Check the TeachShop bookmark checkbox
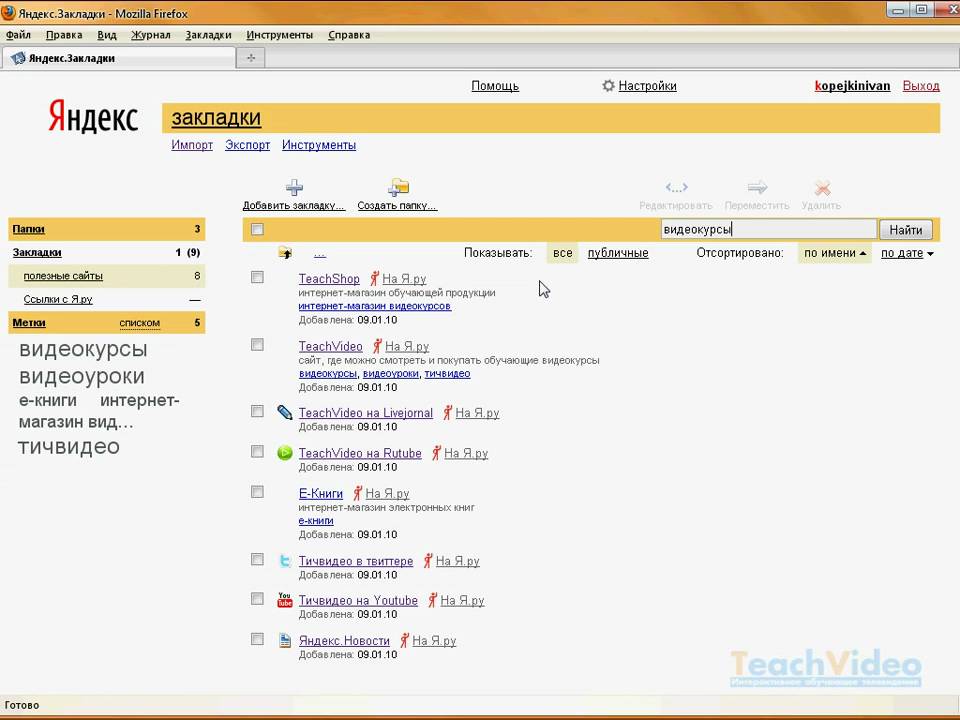This screenshot has width=960, height=720. tap(257, 277)
